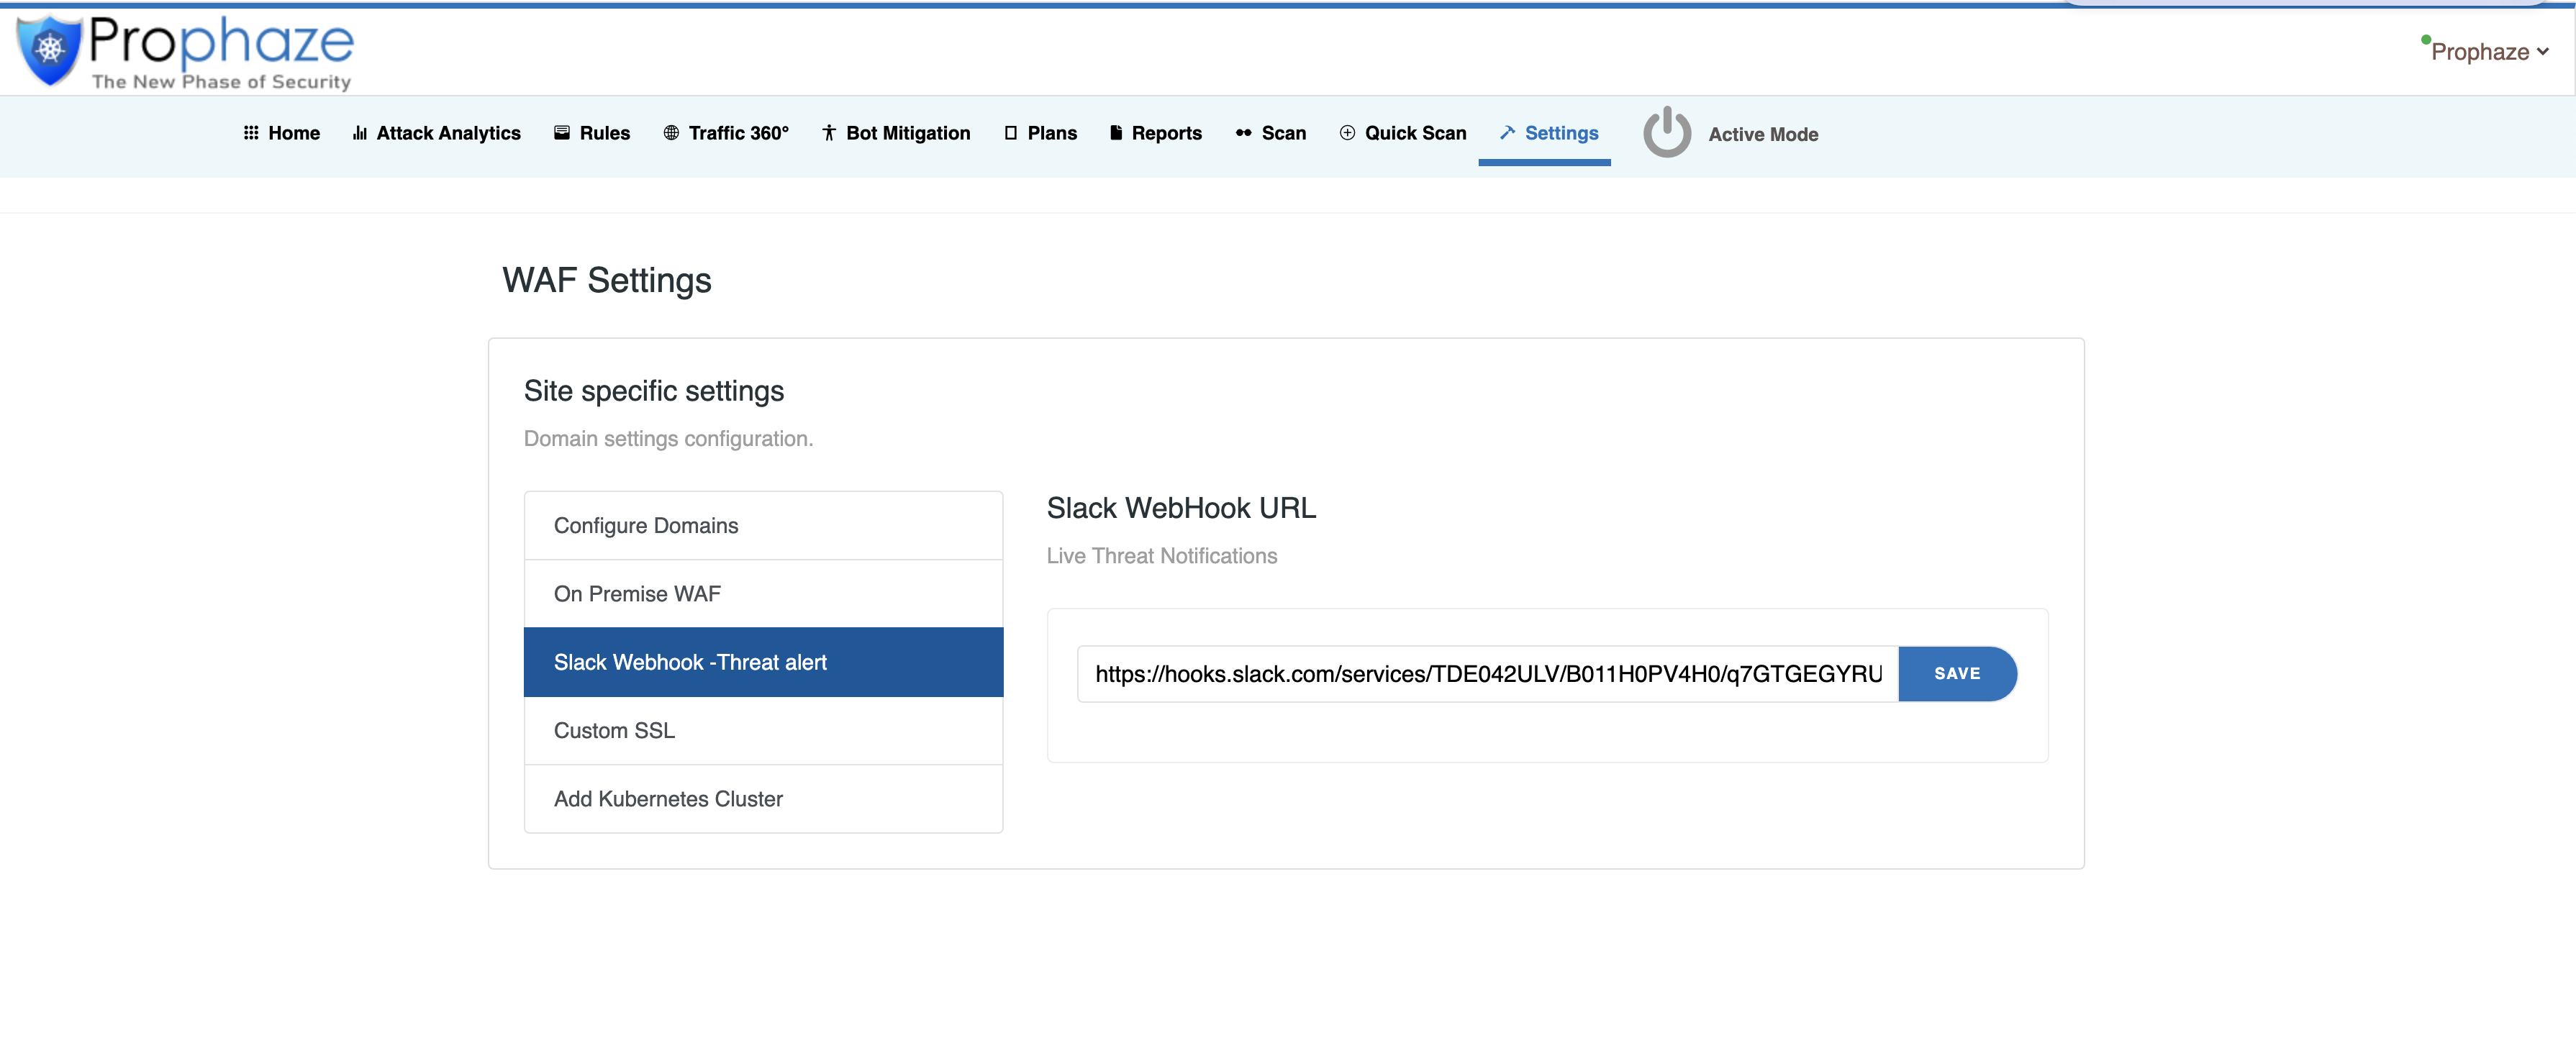This screenshot has height=1056, width=2576.
Task: Click the Home grid icon
Action: click(x=251, y=133)
